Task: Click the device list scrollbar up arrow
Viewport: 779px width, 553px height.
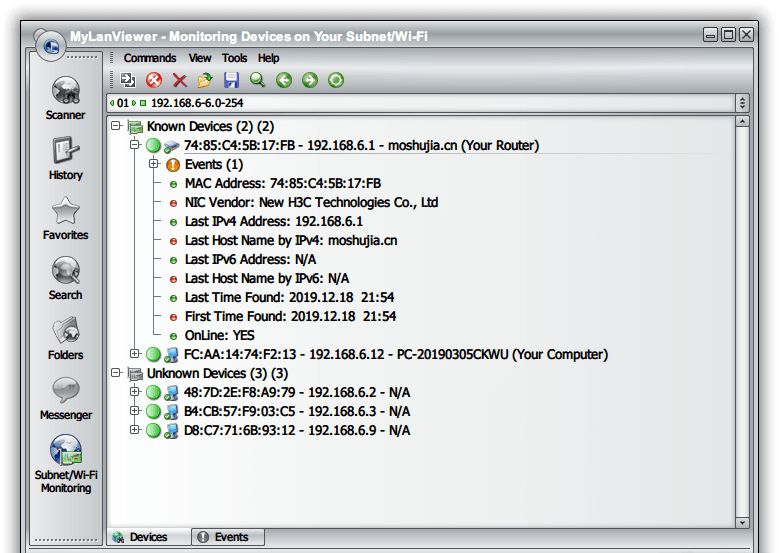Action: coord(742,122)
